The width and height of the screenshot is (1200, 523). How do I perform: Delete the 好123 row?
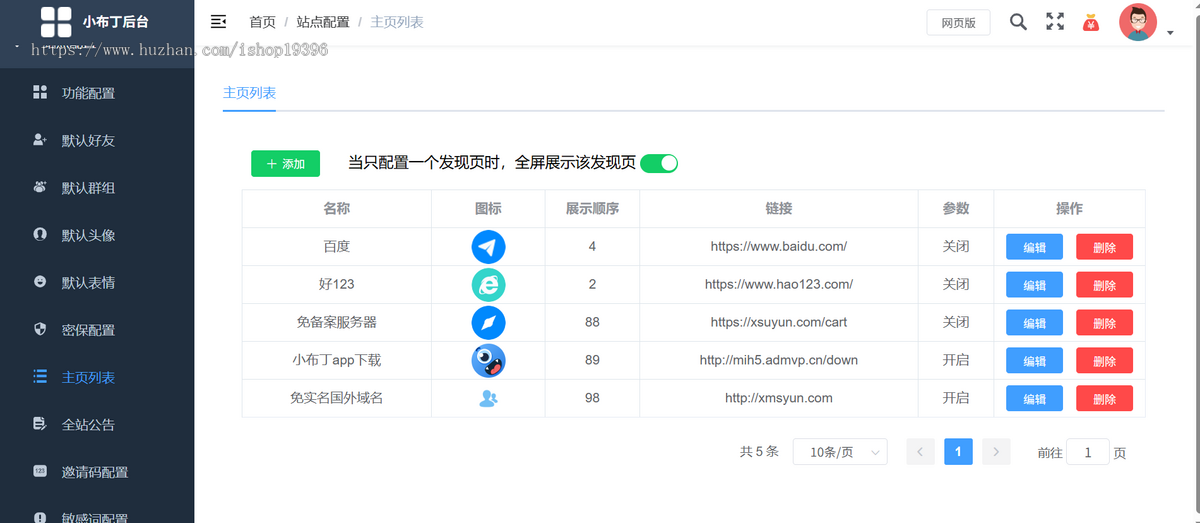tap(1104, 285)
